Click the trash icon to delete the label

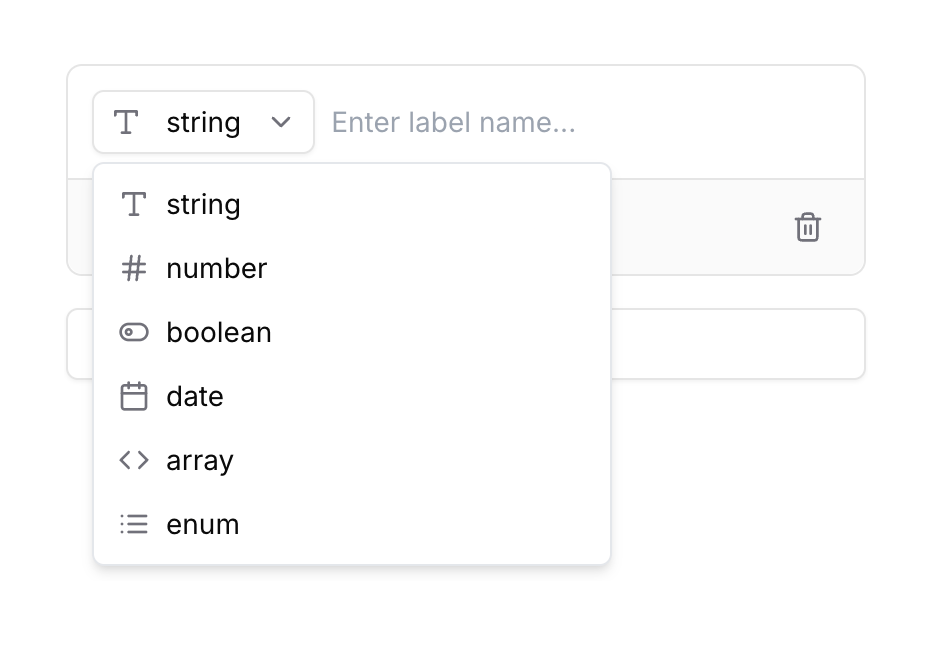808,228
